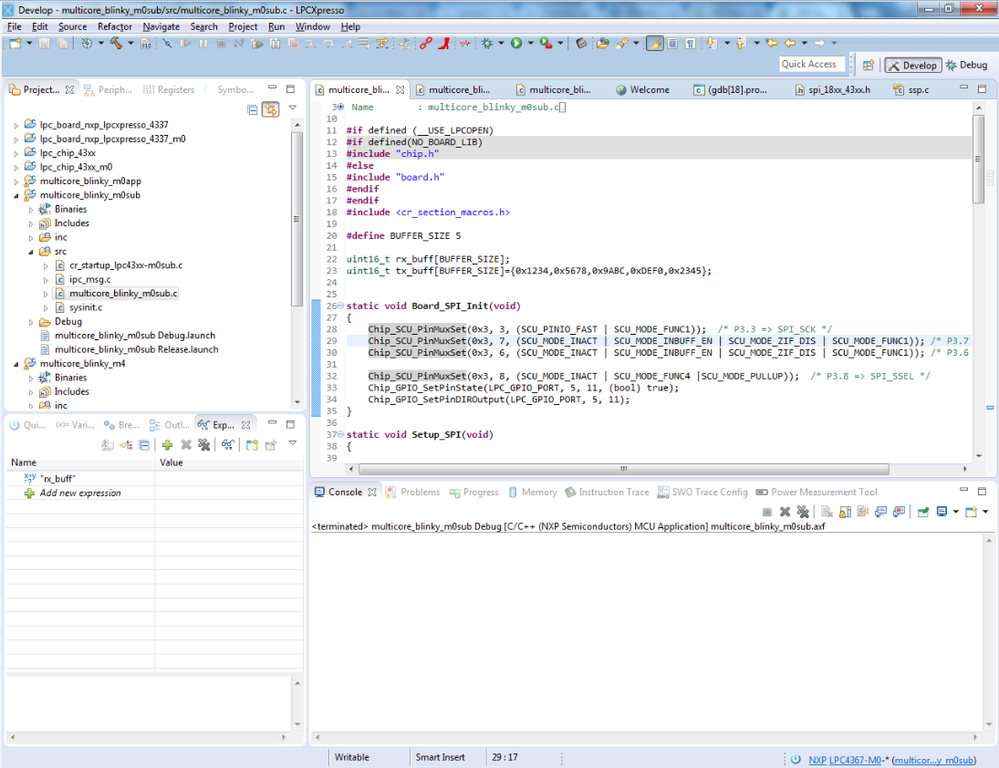Image resolution: width=999 pixels, height=768 pixels.
Task: Click NXP LPC4367-M0 status link
Action: point(845,760)
